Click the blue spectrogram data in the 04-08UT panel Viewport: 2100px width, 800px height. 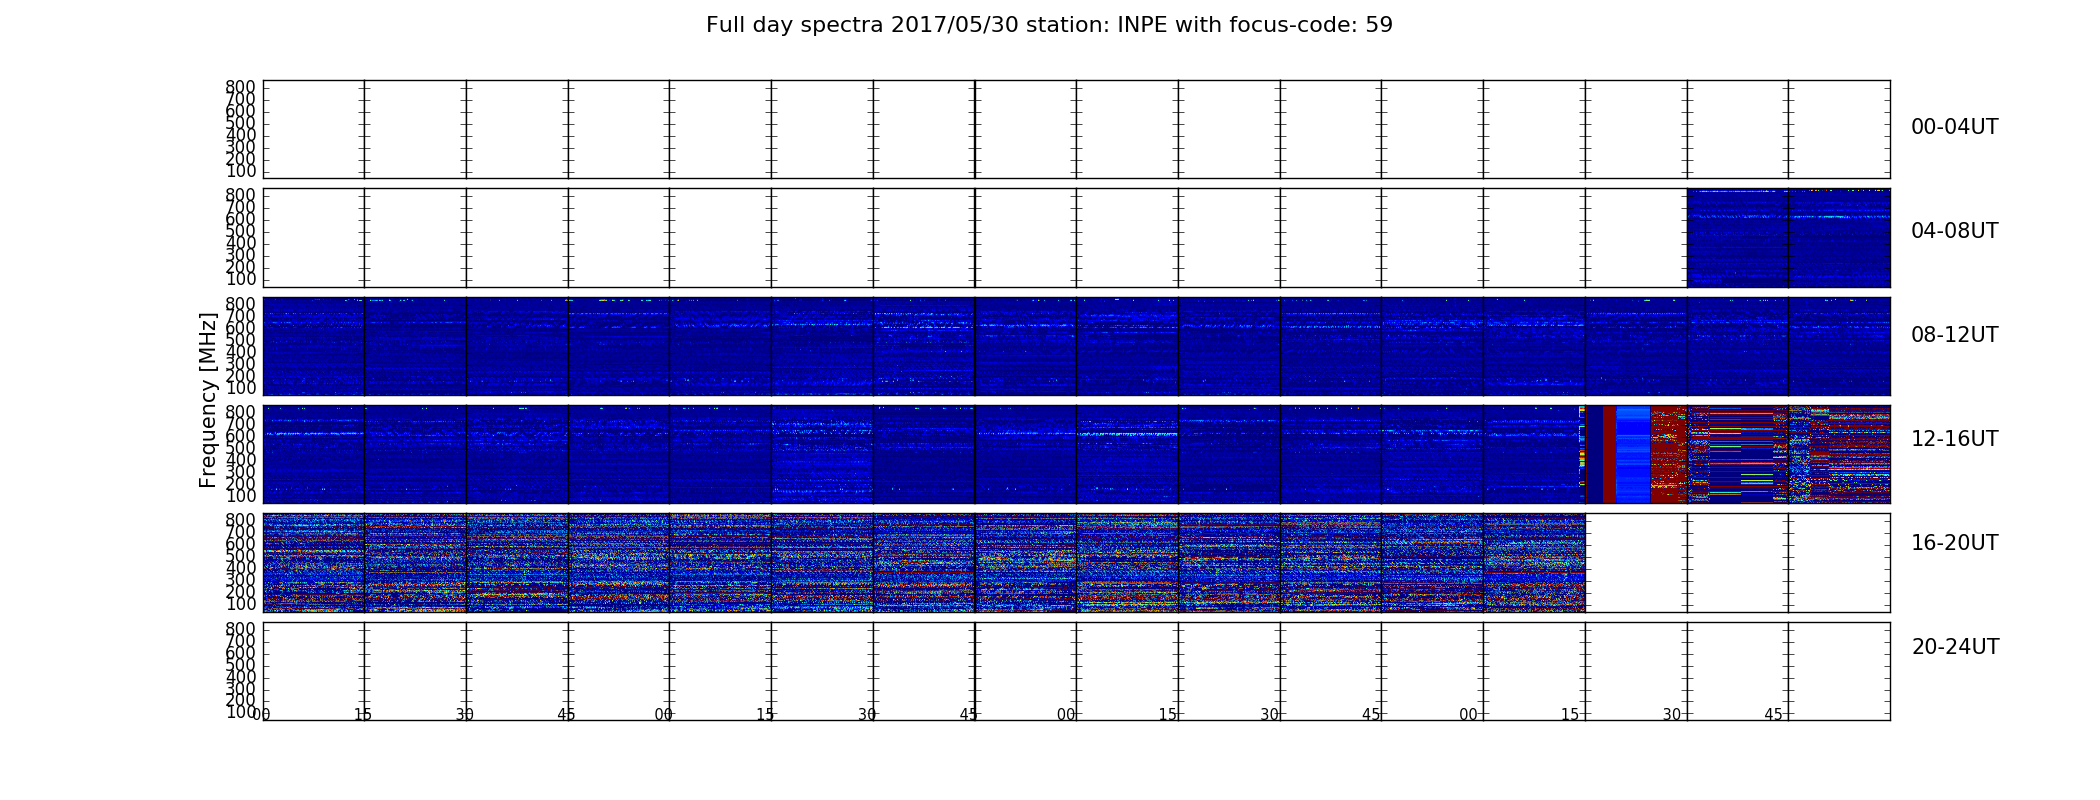[1788, 238]
